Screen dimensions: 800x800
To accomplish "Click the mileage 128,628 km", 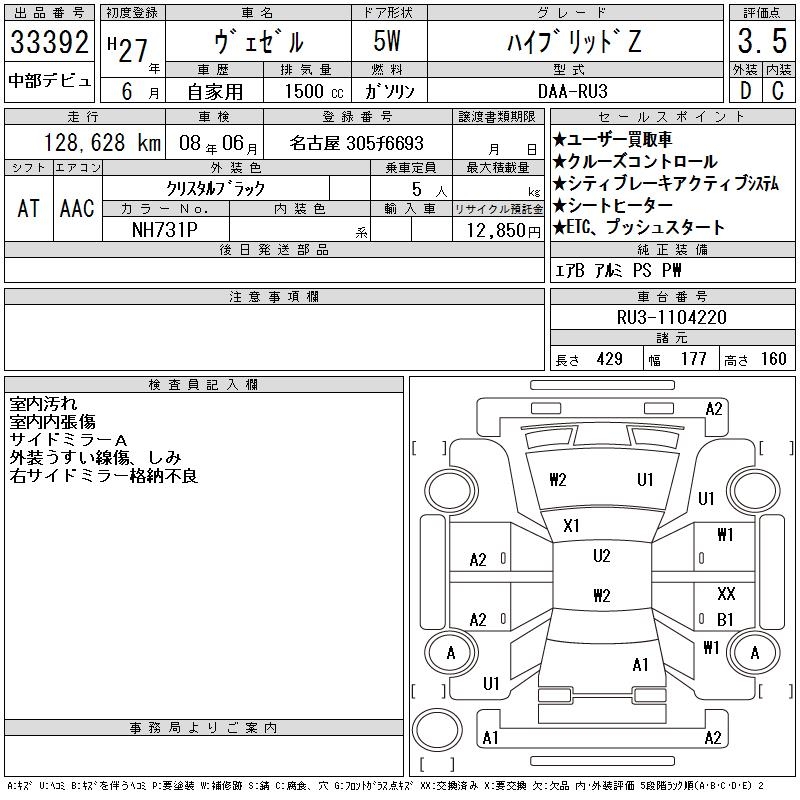I will pos(102,143).
